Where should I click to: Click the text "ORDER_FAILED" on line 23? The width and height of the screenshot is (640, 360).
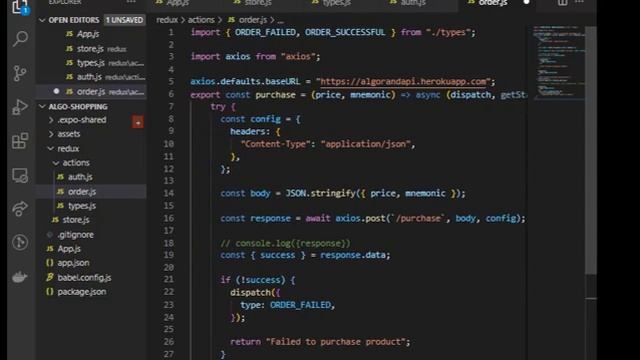300,305
